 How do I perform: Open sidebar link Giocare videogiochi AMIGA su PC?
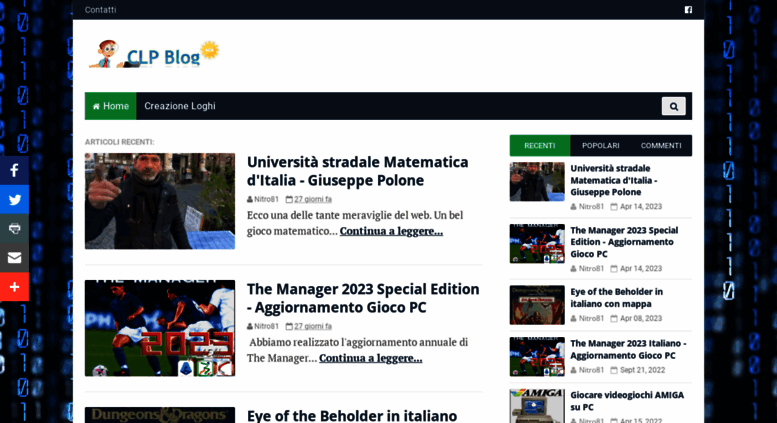[627, 401]
